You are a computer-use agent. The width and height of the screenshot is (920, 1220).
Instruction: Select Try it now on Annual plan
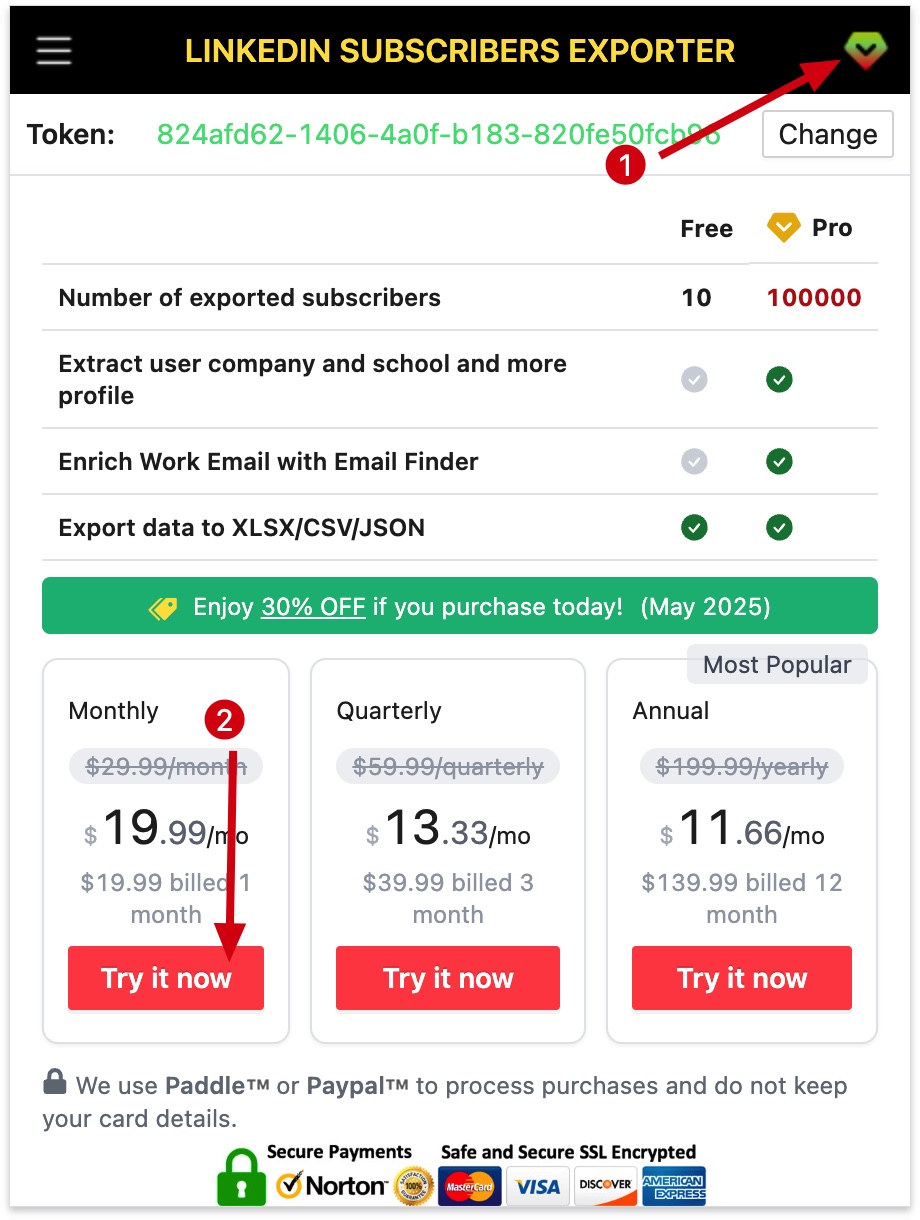tap(741, 978)
